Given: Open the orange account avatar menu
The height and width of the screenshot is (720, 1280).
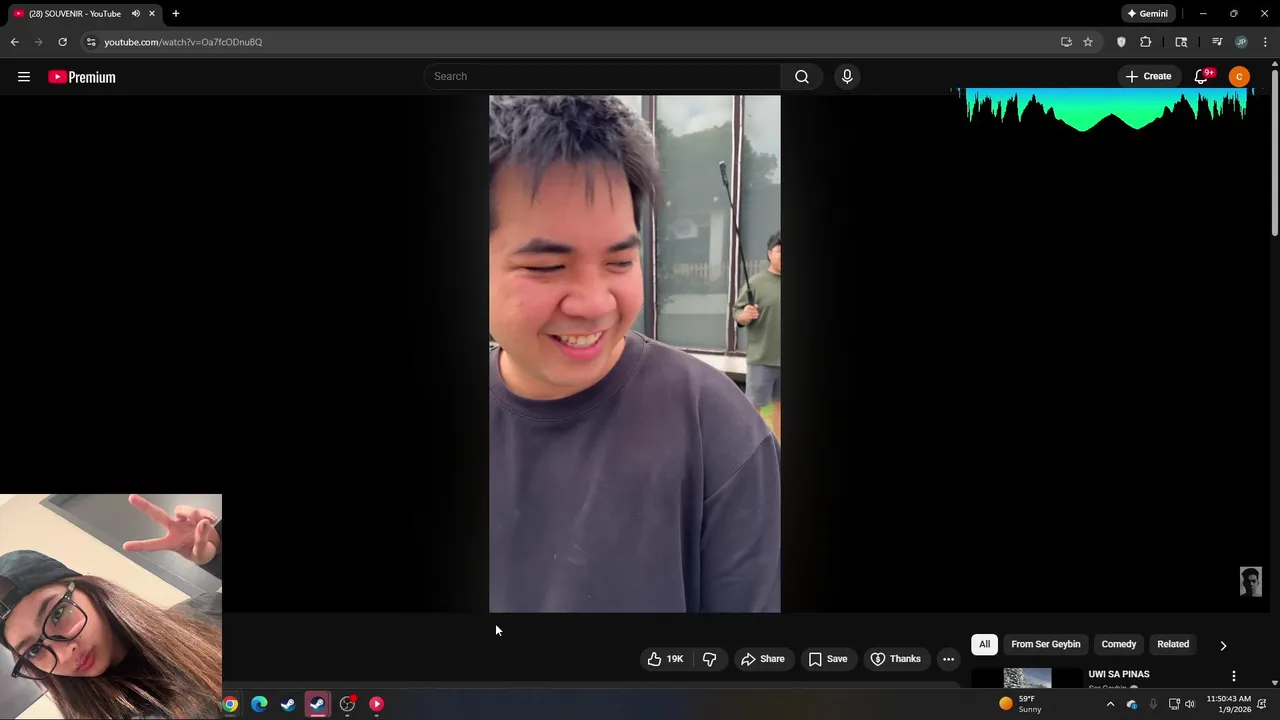Looking at the screenshot, I should click(1239, 76).
